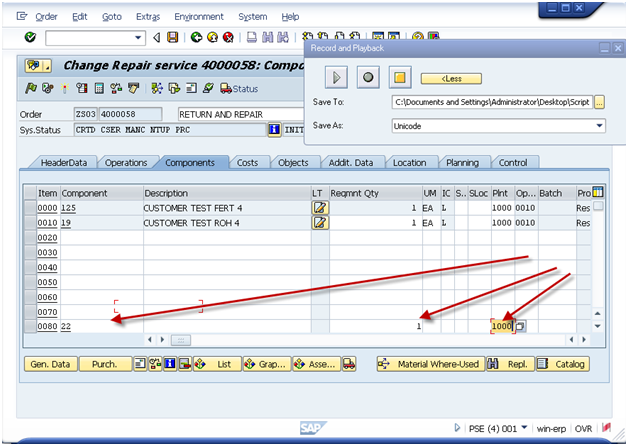Click the Save To browse button

click(x=599, y=102)
